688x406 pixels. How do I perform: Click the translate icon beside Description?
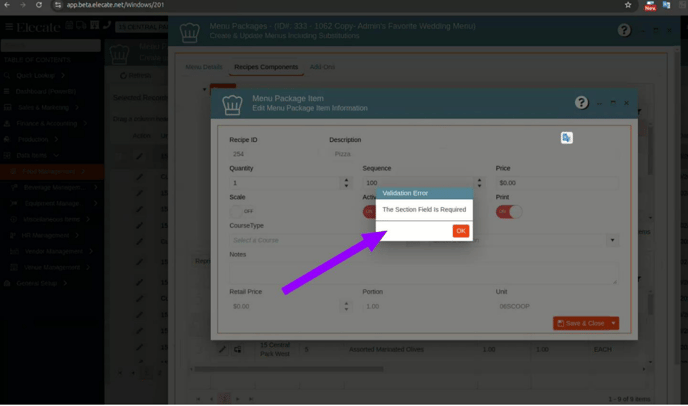[566, 138]
